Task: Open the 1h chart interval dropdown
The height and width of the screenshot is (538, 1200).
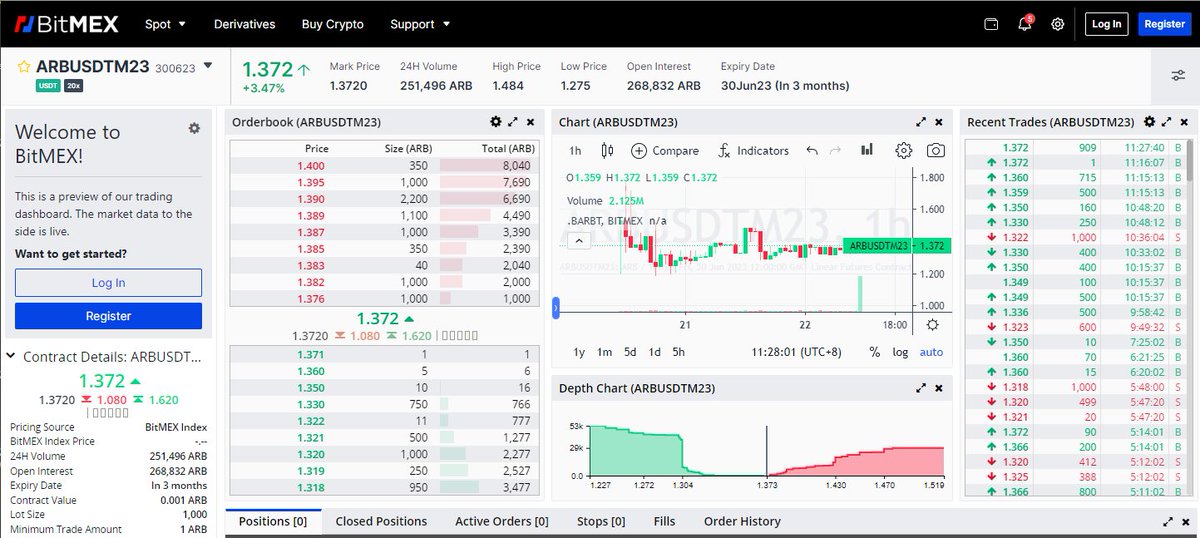Action: pyautogui.click(x=575, y=151)
